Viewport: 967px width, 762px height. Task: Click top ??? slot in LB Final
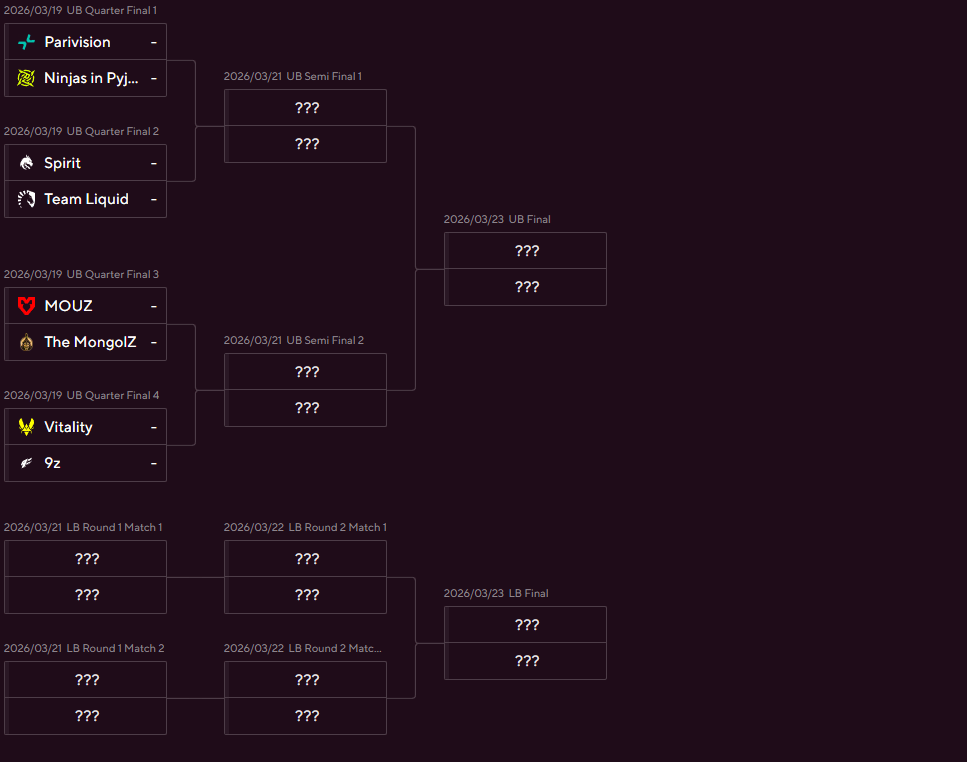[x=525, y=625]
